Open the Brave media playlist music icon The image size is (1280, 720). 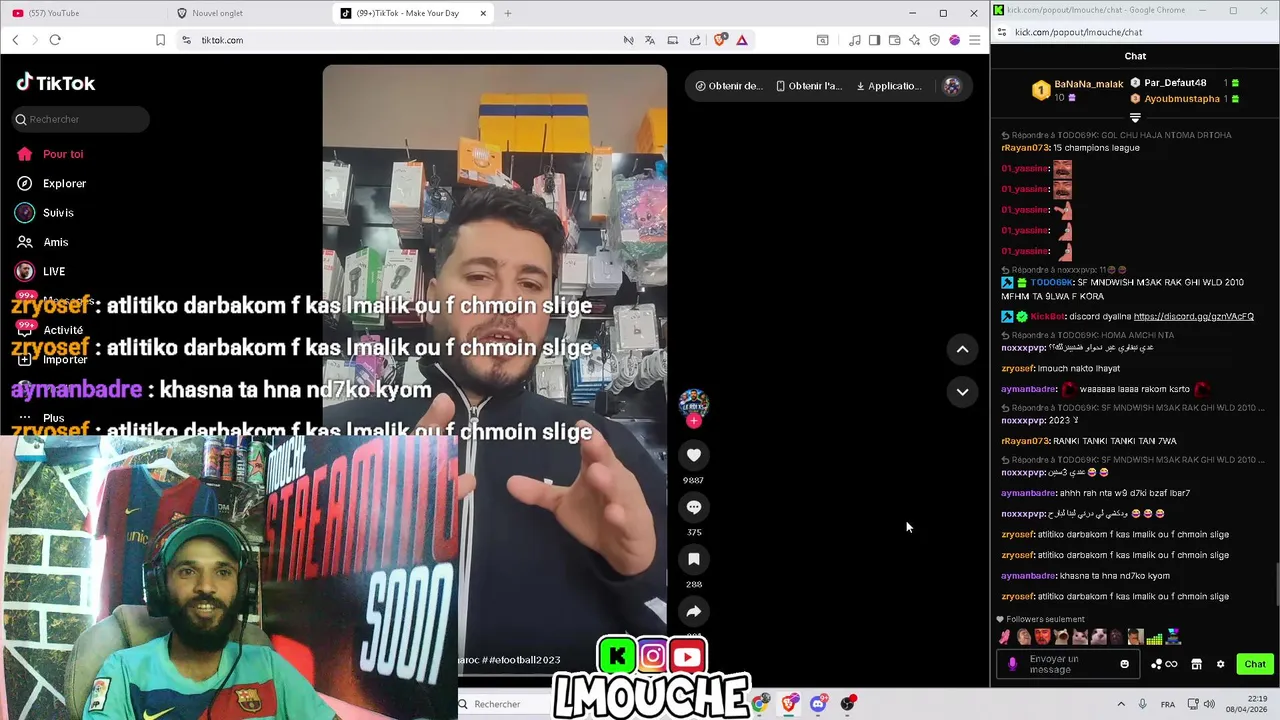[x=855, y=40]
